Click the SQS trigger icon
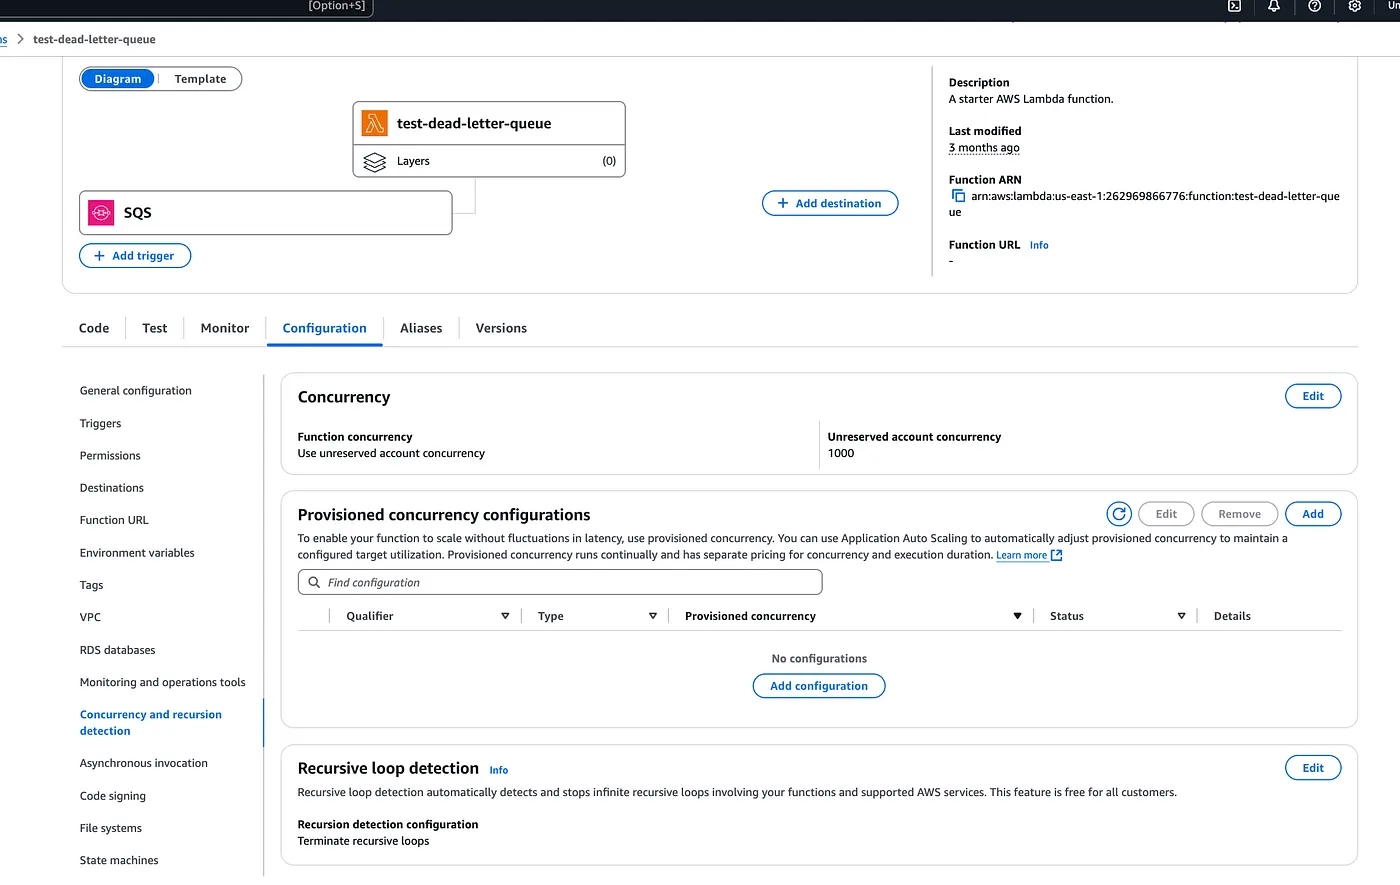This screenshot has height=885, width=1400. (x=101, y=212)
